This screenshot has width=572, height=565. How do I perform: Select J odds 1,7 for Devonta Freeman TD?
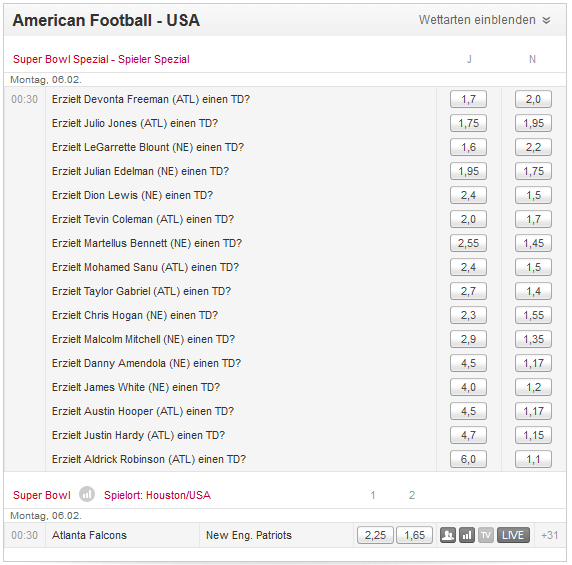[468, 99]
